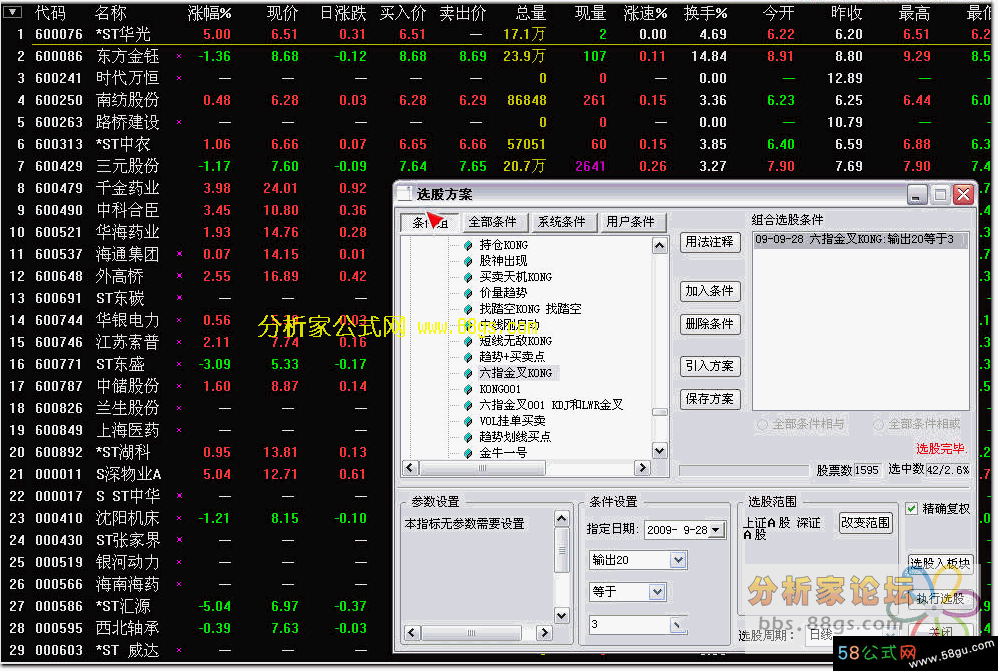Click 参数设置 panel scroll-right arrow

544,633
